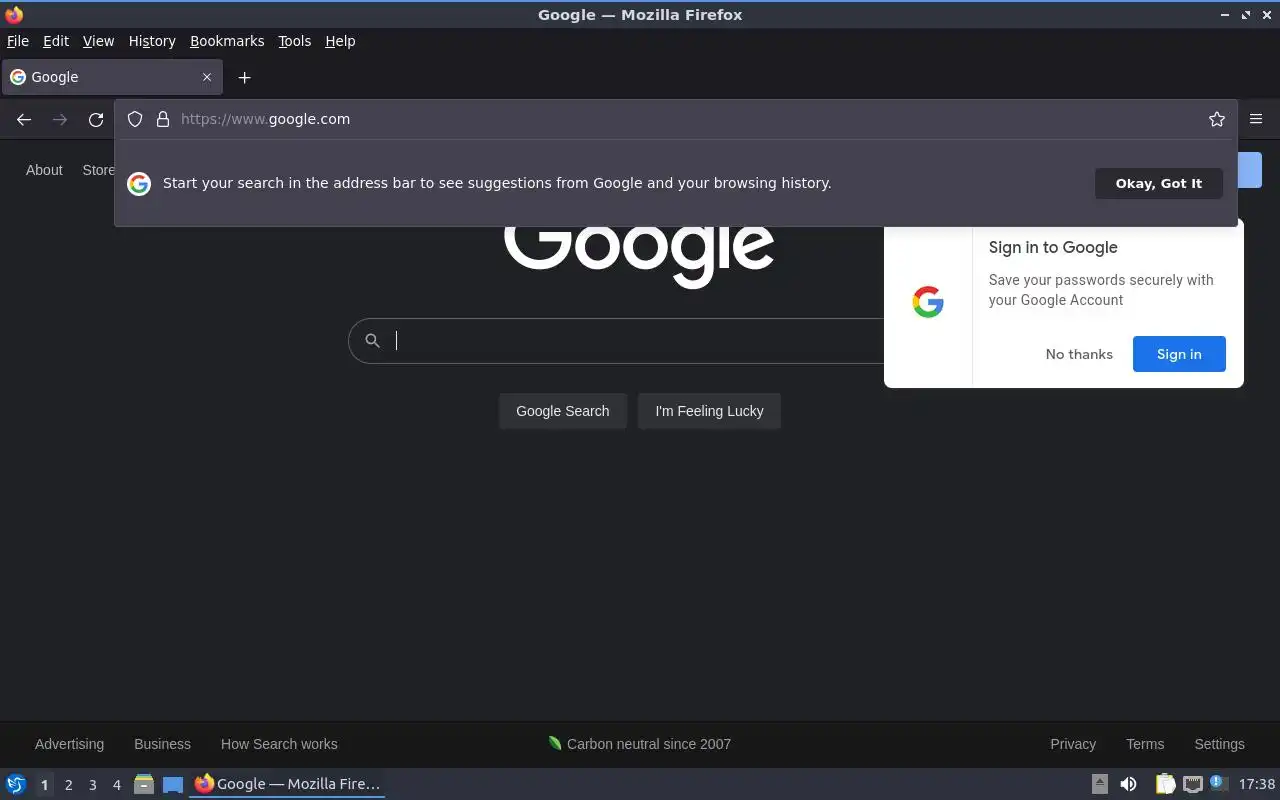
Task: Select the Google tab
Action: [112, 77]
